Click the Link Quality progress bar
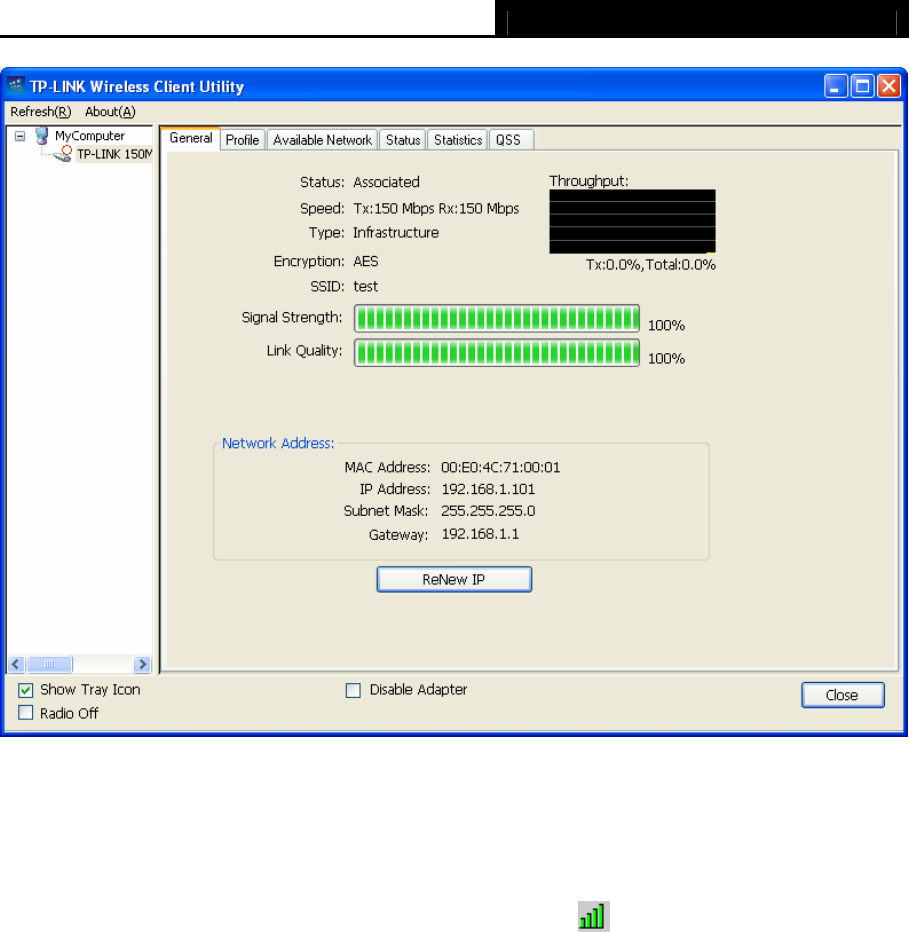909x932 pixels. [497, 353]
